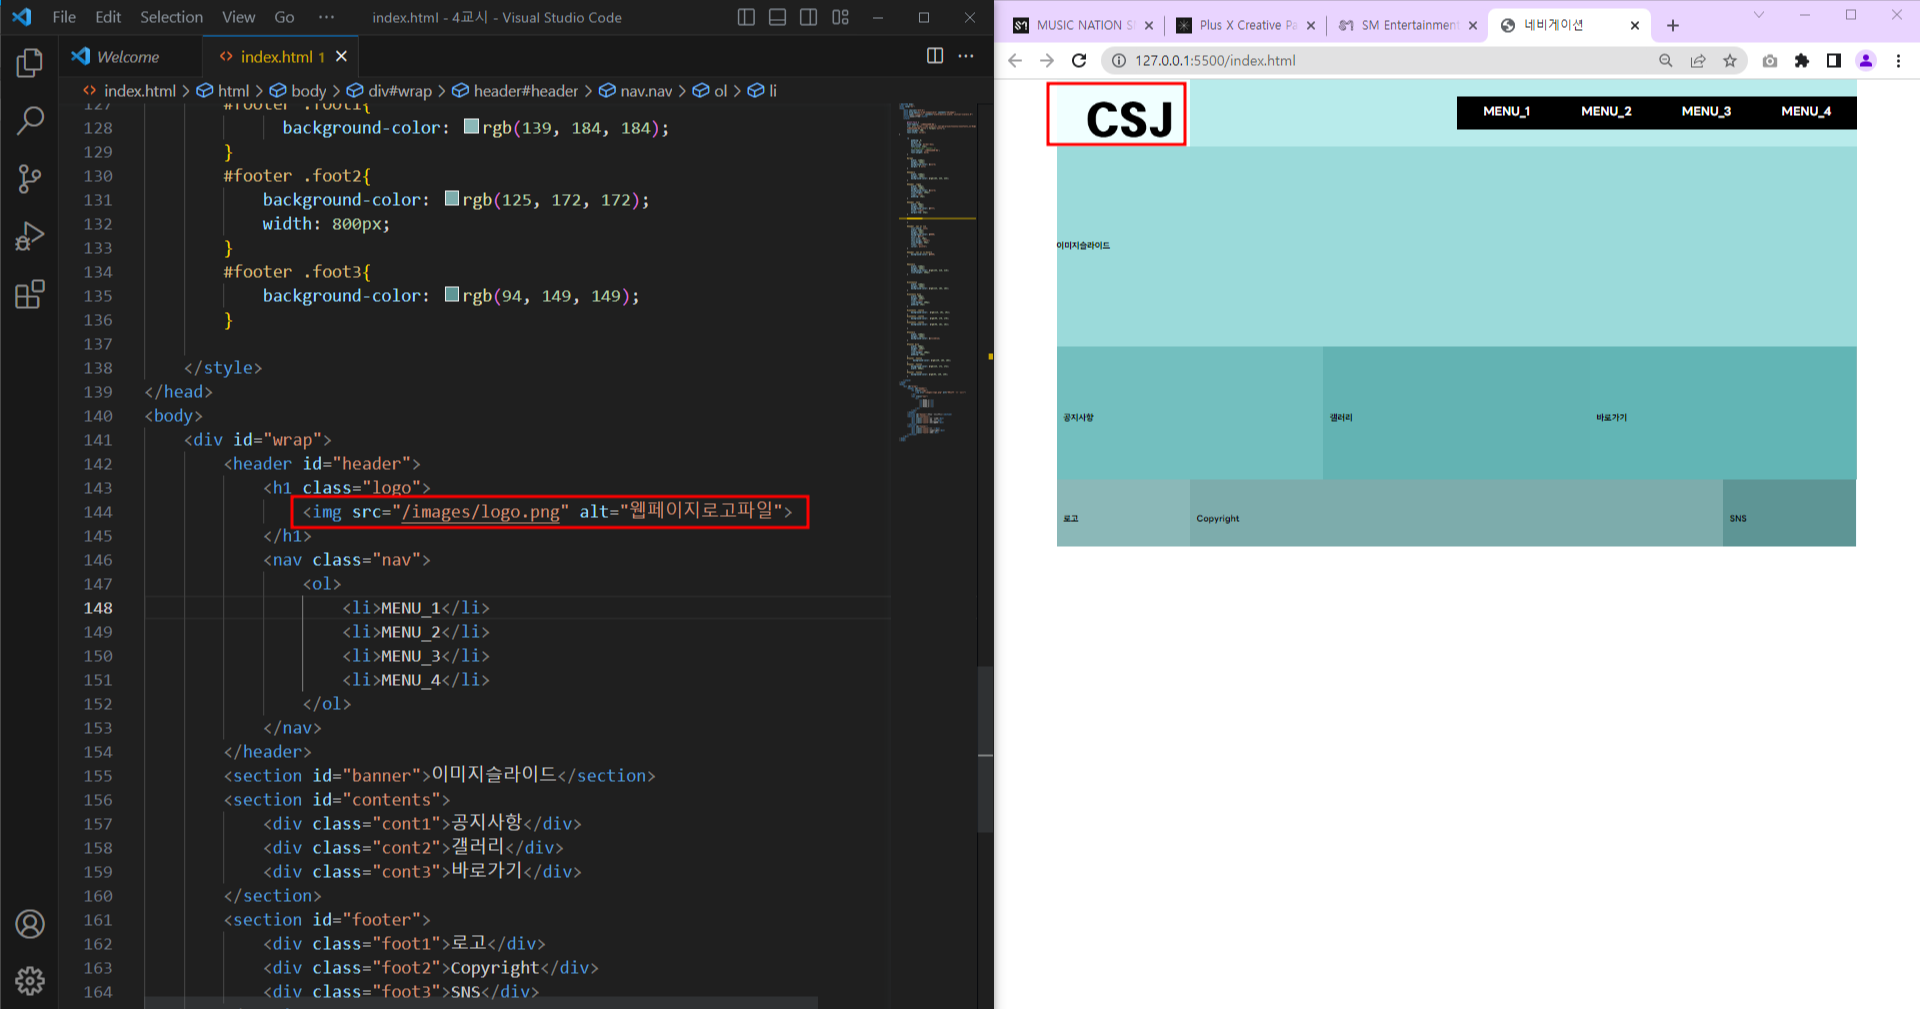
Task: Open the Source Control view
Action: (x=30, y=179)
